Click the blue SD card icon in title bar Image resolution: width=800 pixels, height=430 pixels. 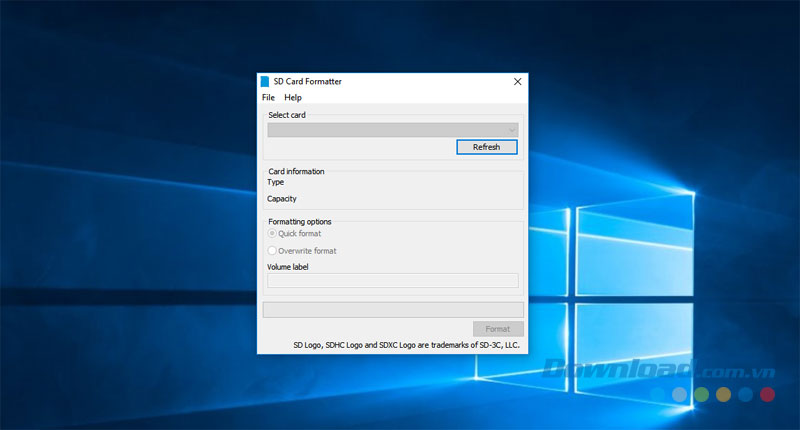tap(265, 81)
